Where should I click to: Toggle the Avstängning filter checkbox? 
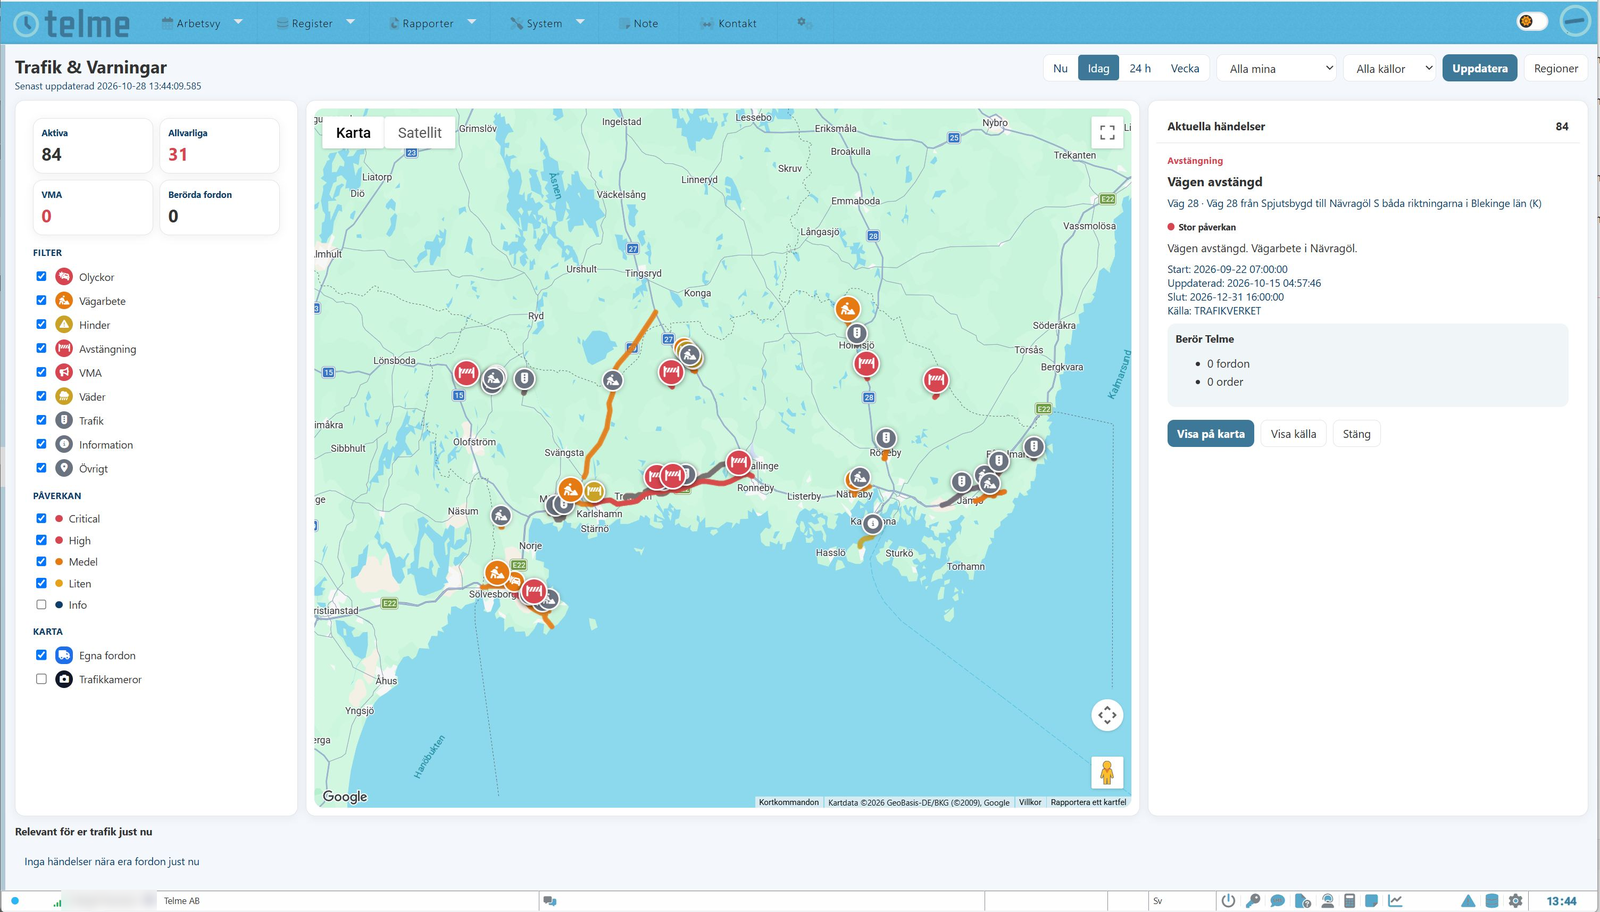(x=41, y=348)
